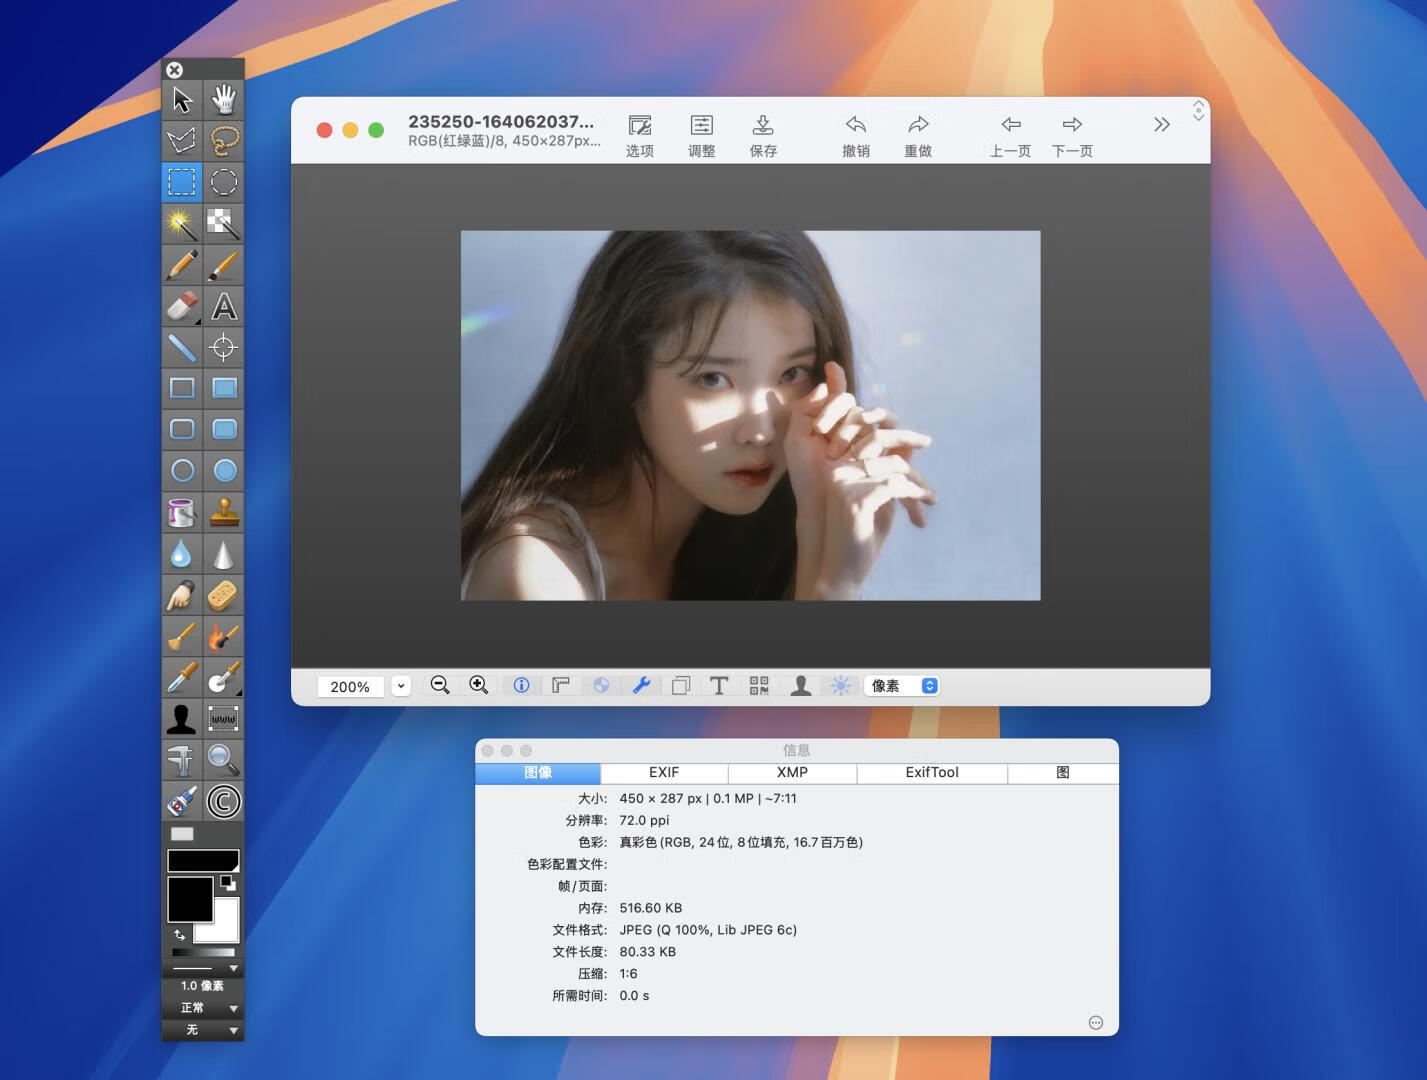The image size is (1427, 1080).
Task: Select the outlined rectangle shape tool
Action: 182,388
